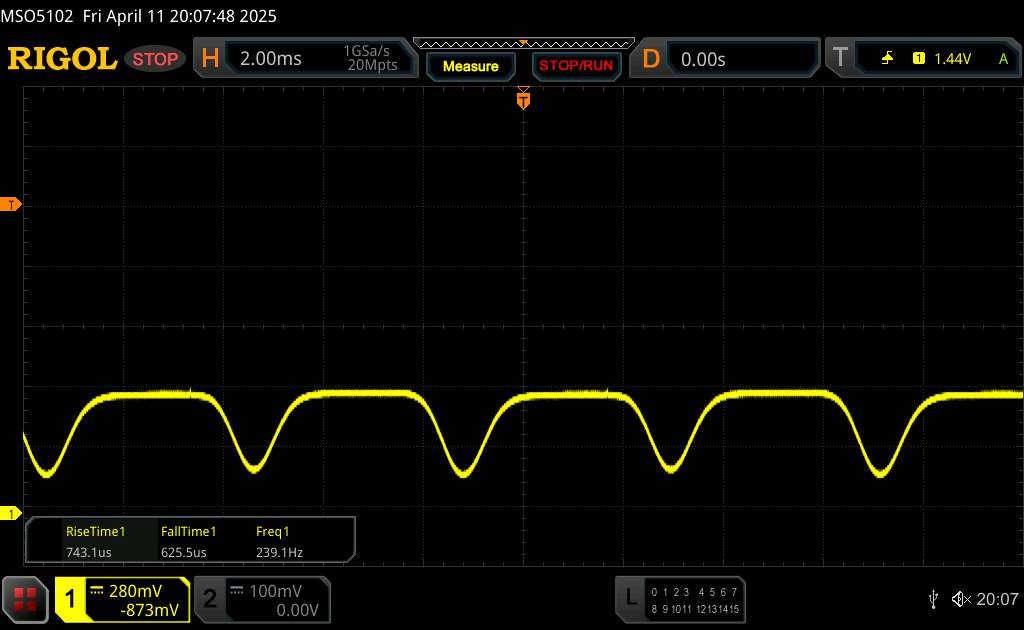This screenshot has width=1024, height=630.
Task: Click channel 1 offset -873mV
Action: [149, 610]
